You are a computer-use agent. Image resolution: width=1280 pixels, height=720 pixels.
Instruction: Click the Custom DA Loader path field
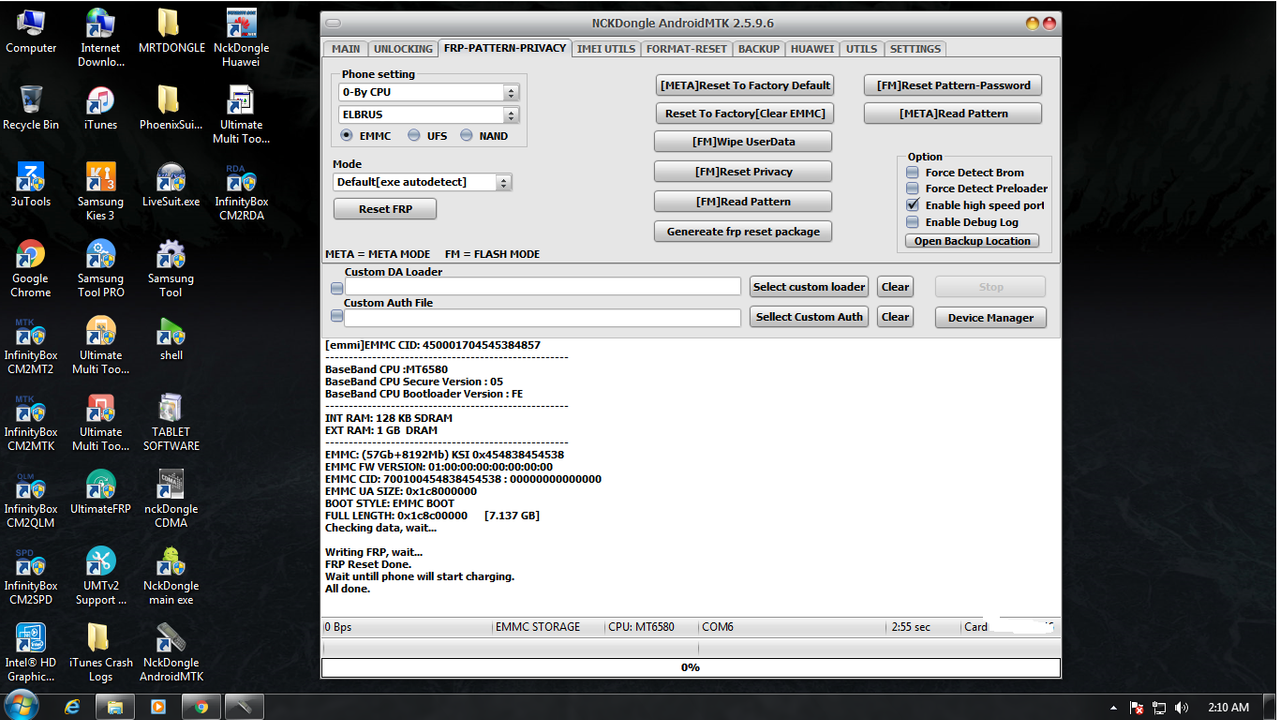[x=543, y=287]
